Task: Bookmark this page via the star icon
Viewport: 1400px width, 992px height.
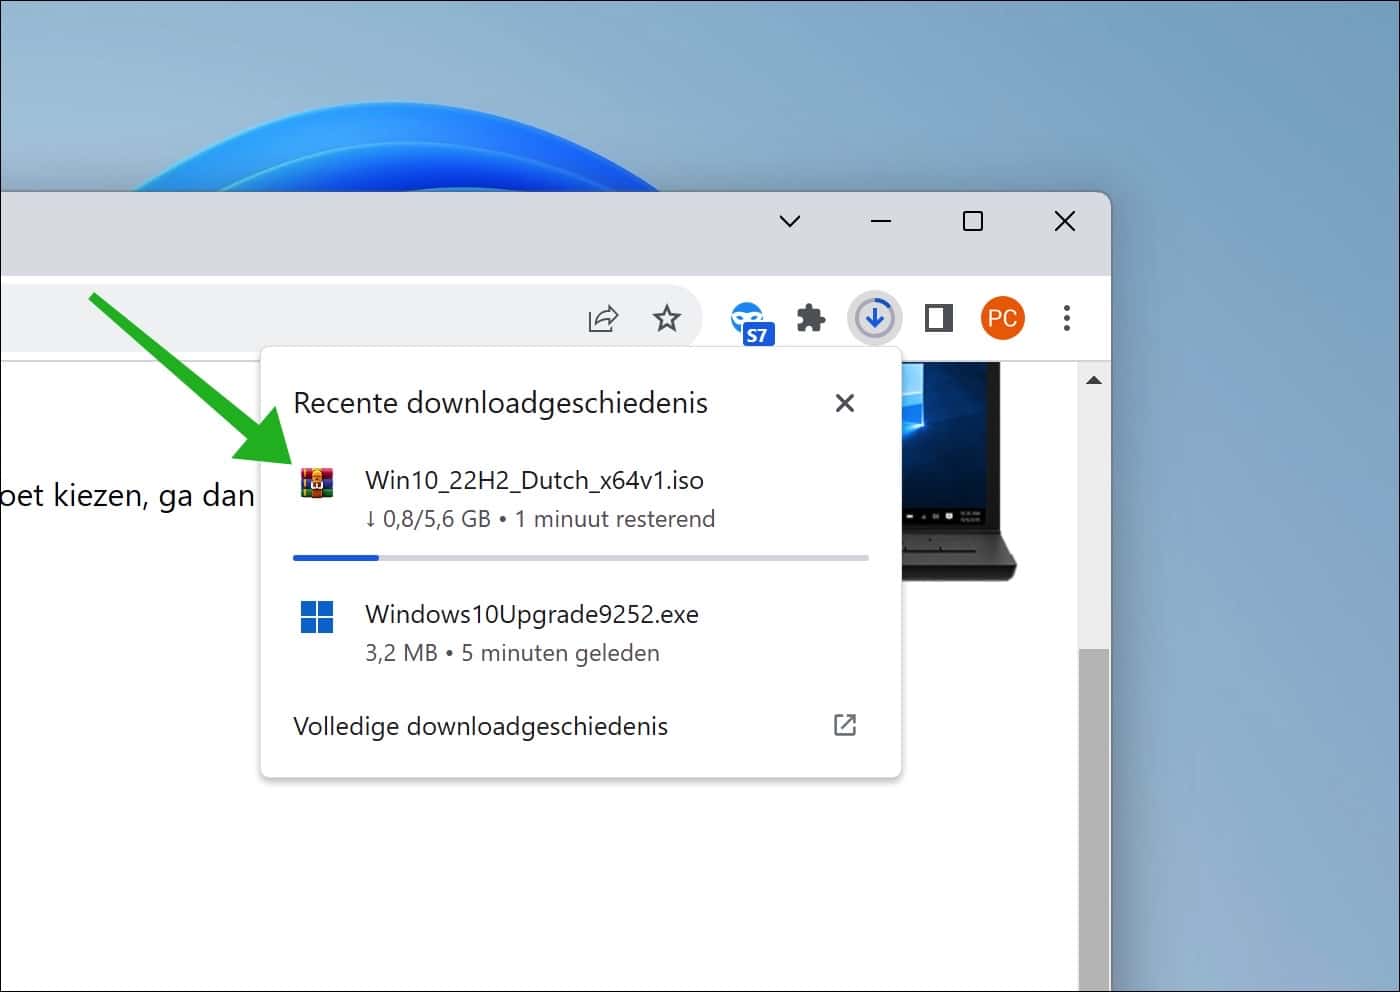Action: [x=666, y=318]
